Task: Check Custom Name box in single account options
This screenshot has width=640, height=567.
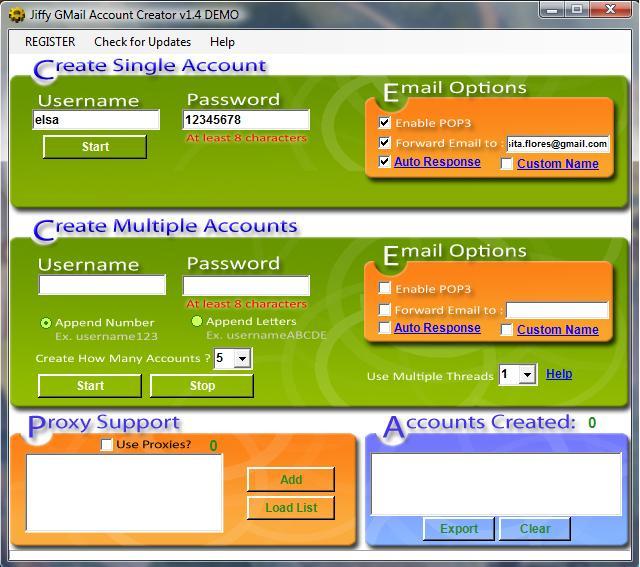Action: click(507, 164)
